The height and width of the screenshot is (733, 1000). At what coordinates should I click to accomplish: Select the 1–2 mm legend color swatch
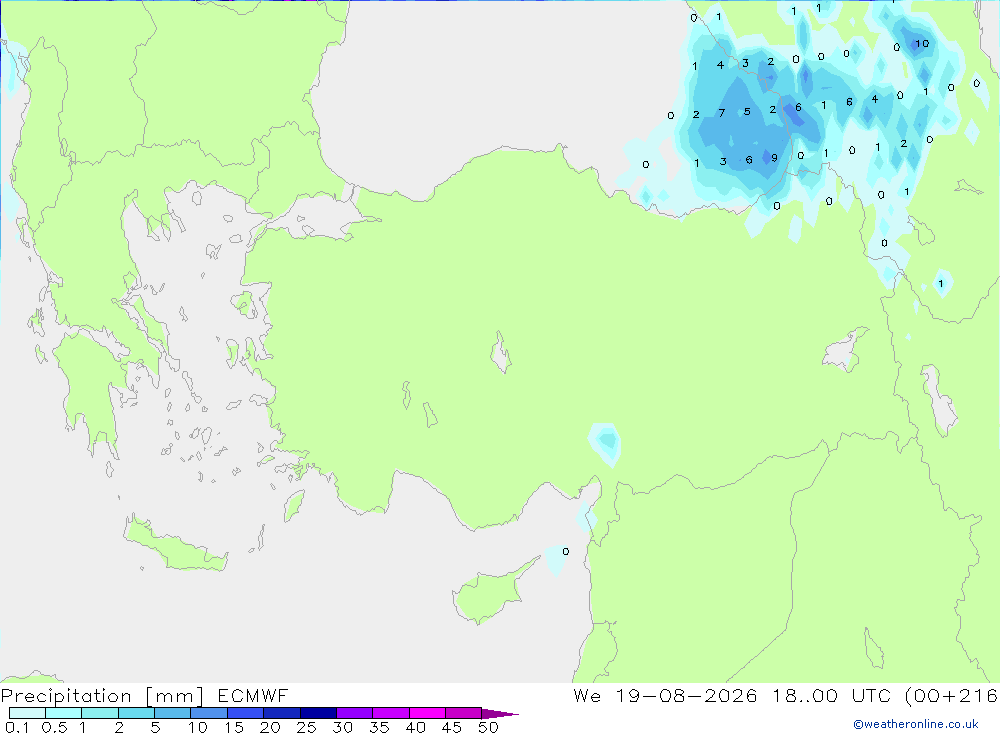pyautogui.click(x=99, y=713)
